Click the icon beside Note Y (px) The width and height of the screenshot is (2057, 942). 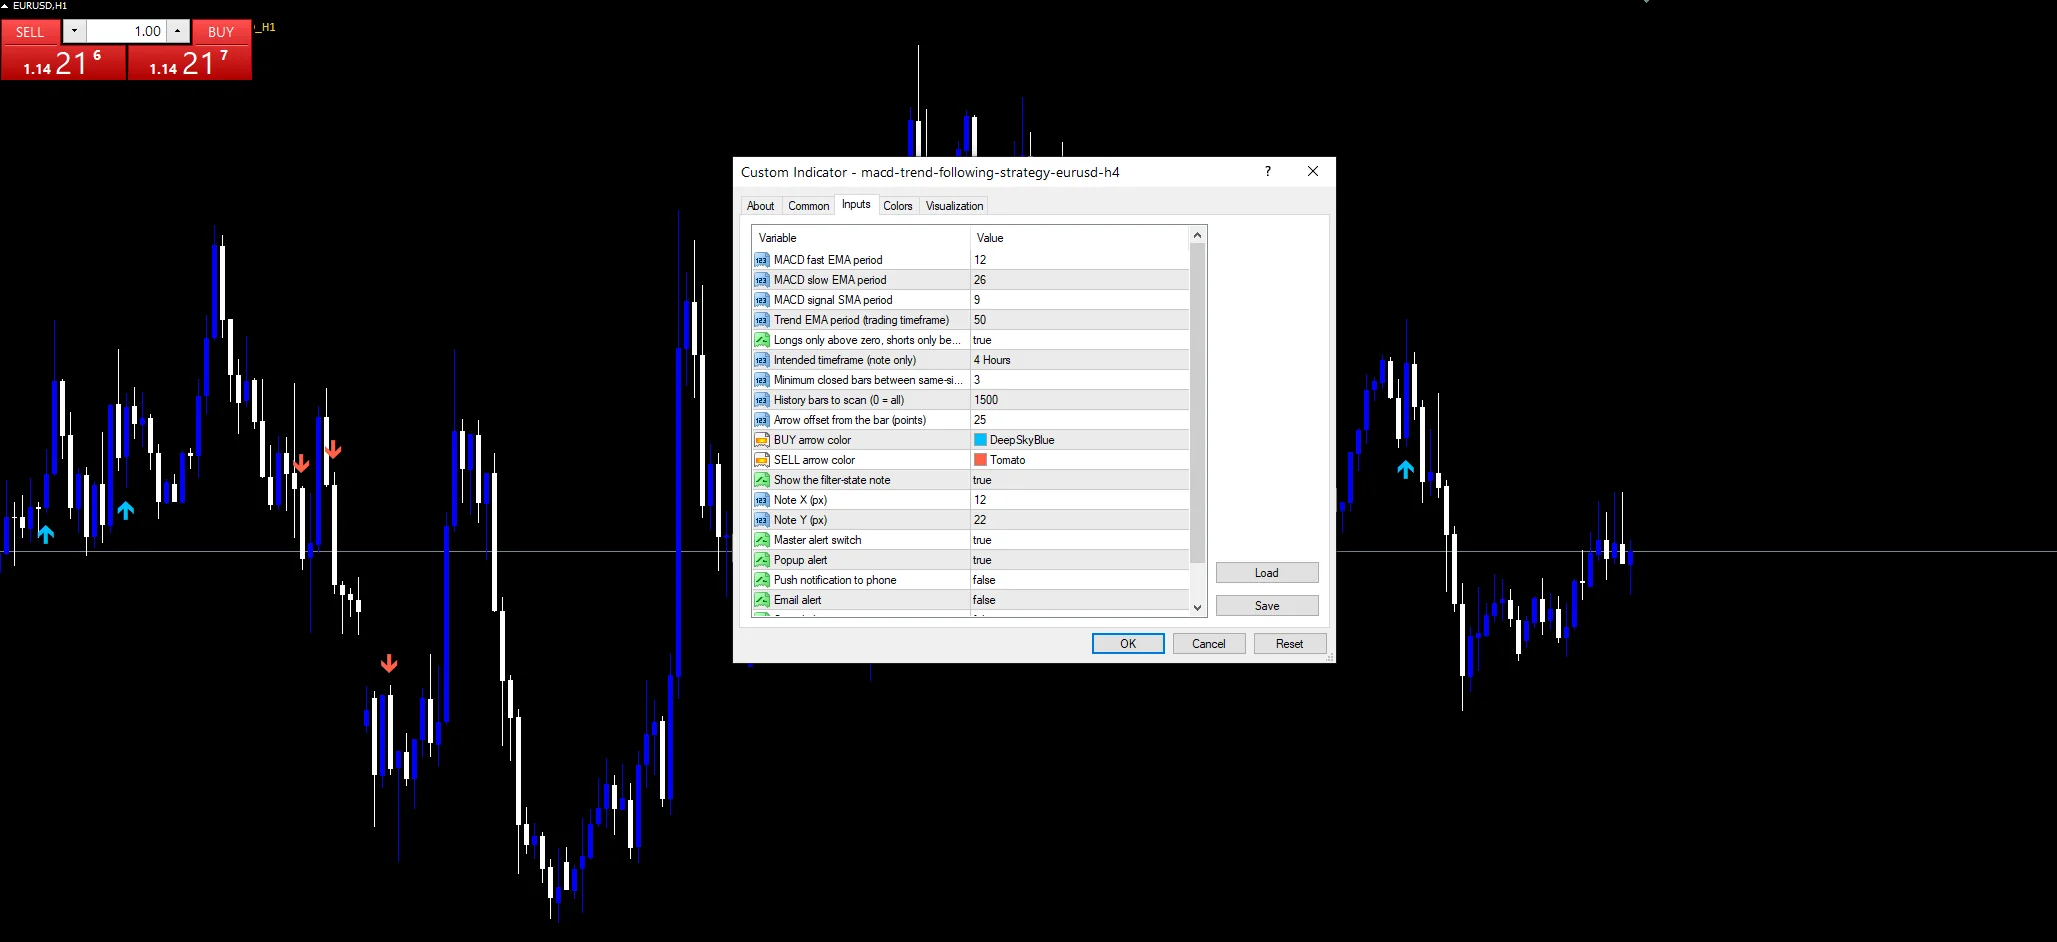[x=762, y=520]
